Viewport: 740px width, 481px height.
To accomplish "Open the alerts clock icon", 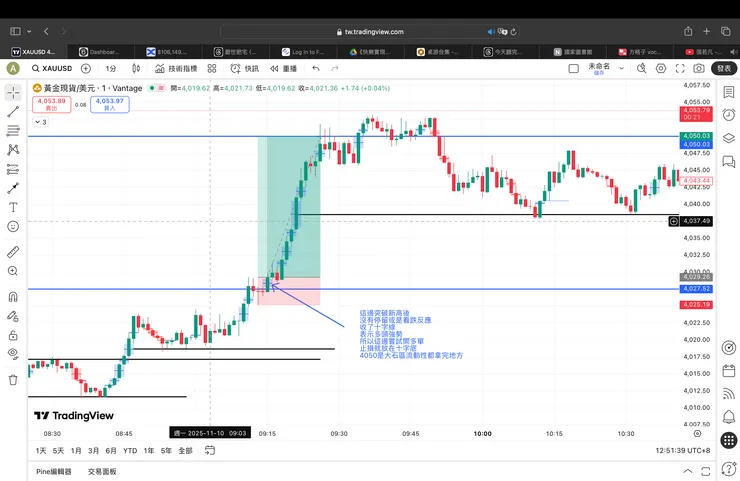I will pos(729,115).
